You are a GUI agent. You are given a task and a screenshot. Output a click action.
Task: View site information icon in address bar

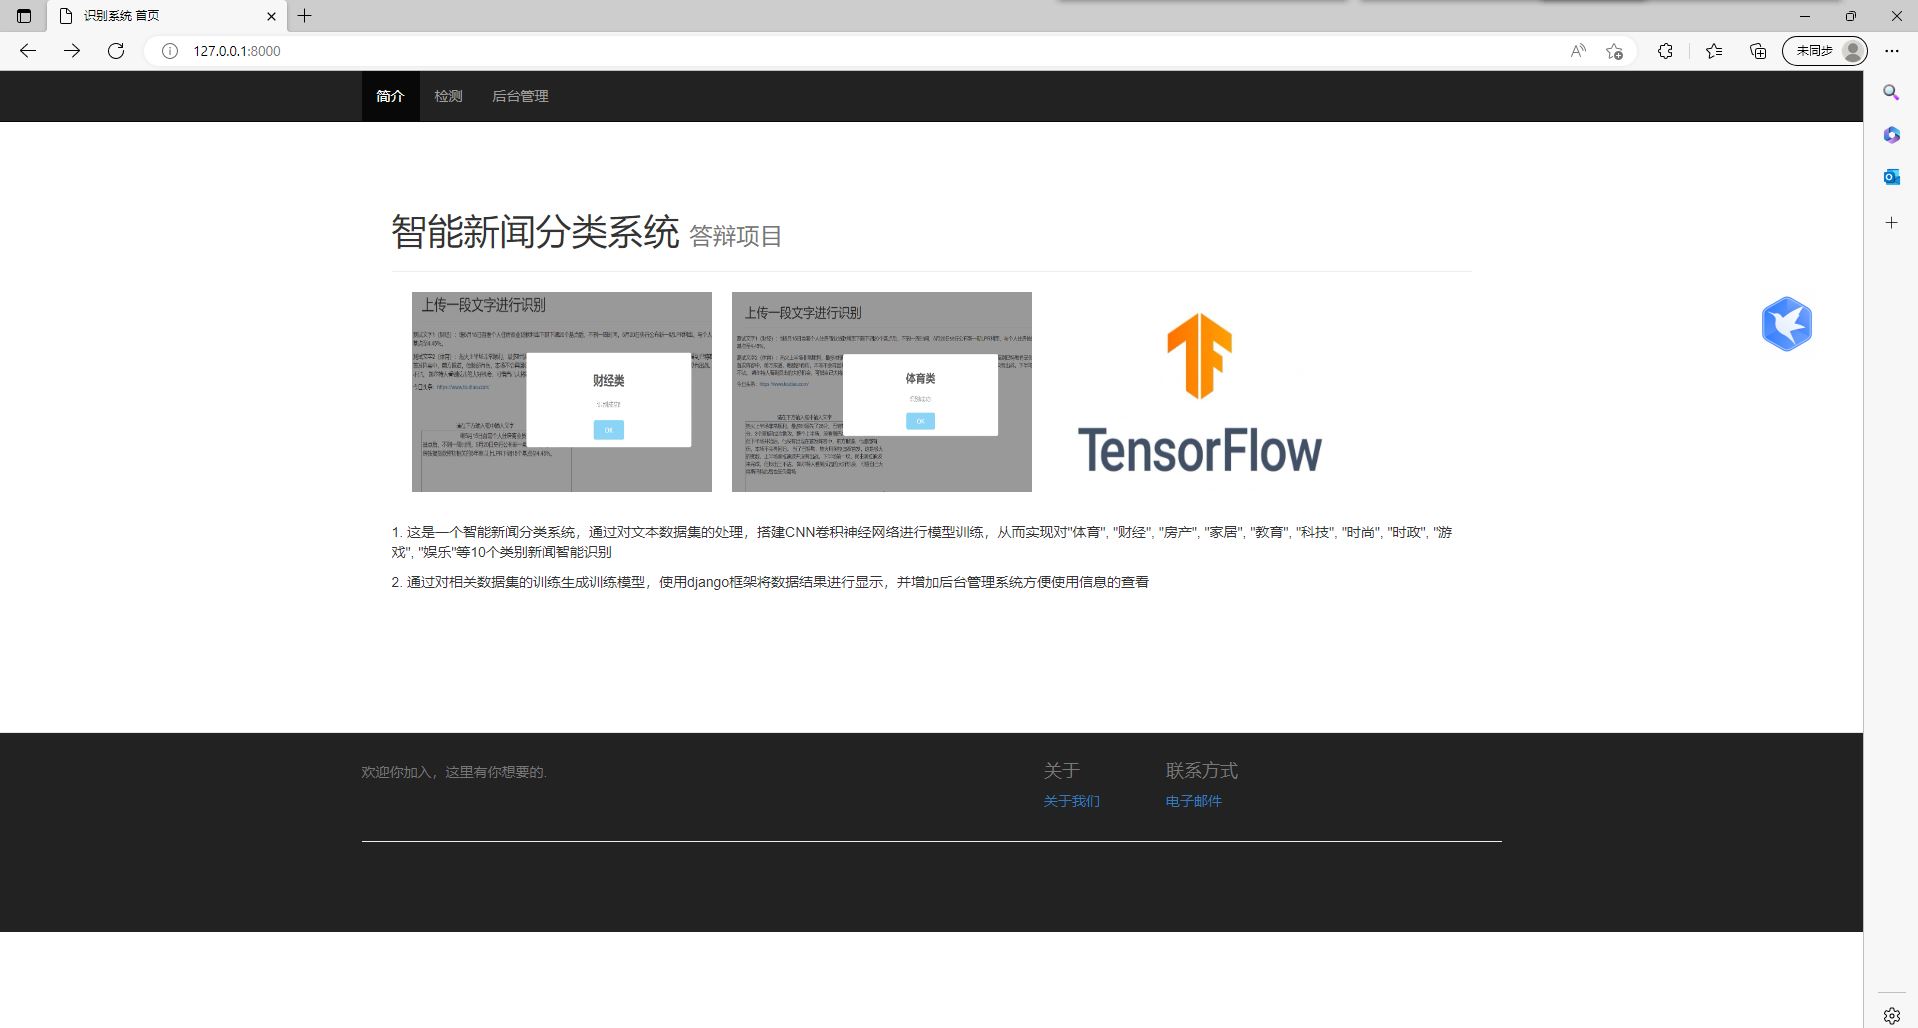tap(170, 51)
